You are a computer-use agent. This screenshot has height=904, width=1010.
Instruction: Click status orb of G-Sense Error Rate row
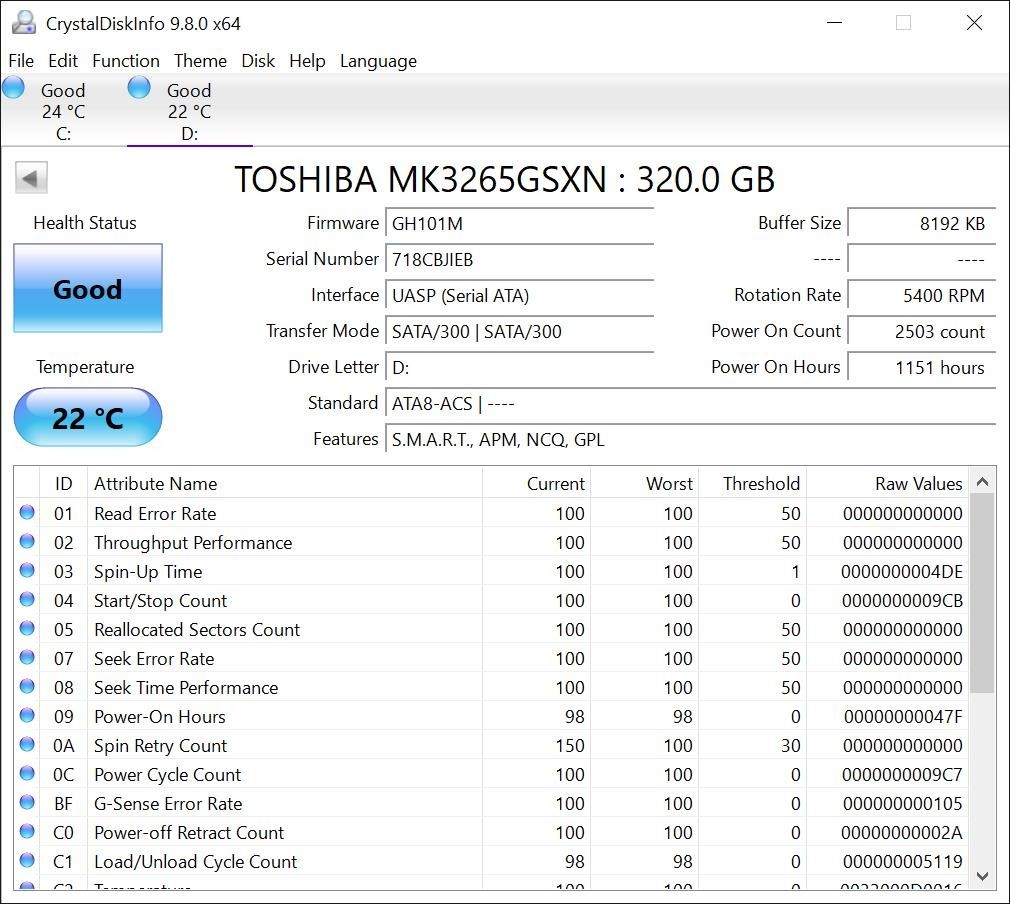[27, 802]
